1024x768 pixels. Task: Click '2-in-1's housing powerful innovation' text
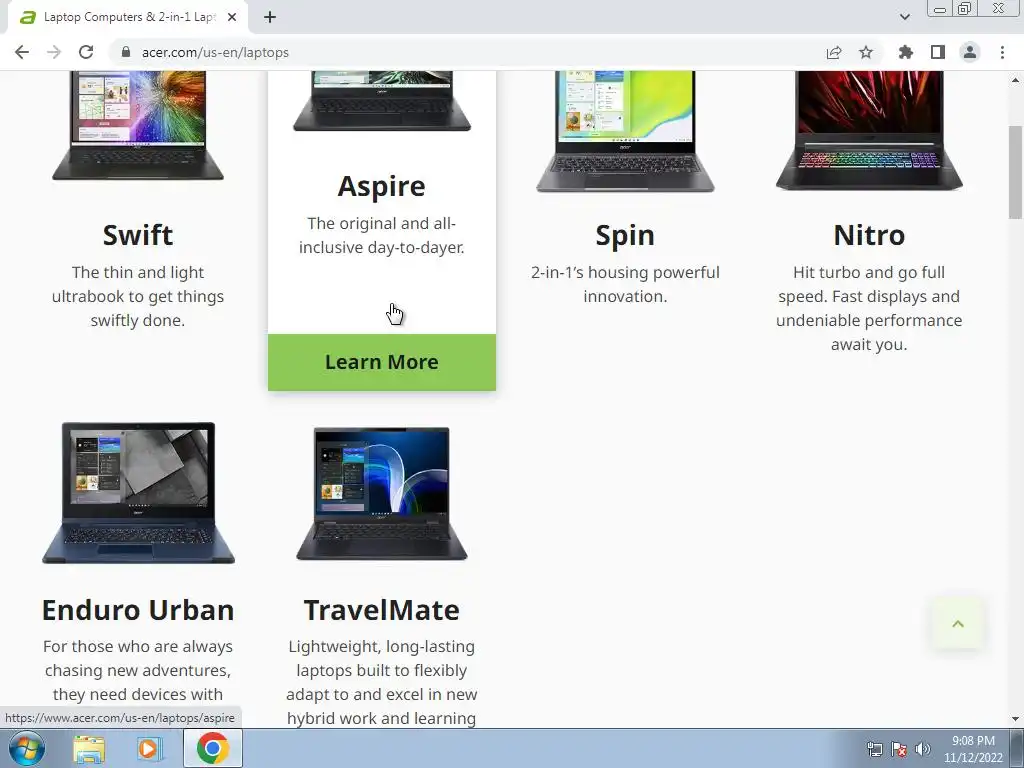click(625, 284)
